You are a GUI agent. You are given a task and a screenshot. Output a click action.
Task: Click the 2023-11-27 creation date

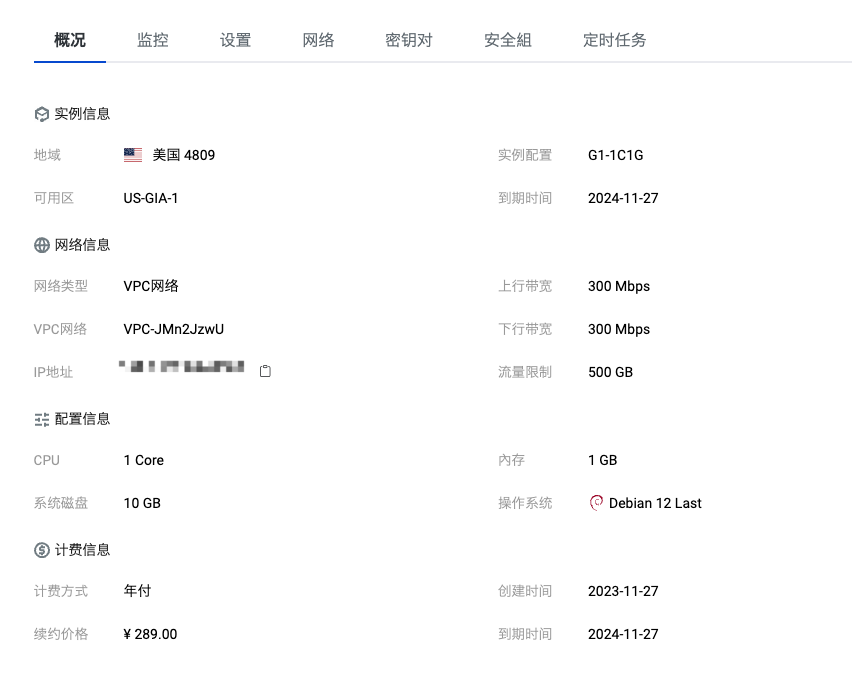(623, 591)
